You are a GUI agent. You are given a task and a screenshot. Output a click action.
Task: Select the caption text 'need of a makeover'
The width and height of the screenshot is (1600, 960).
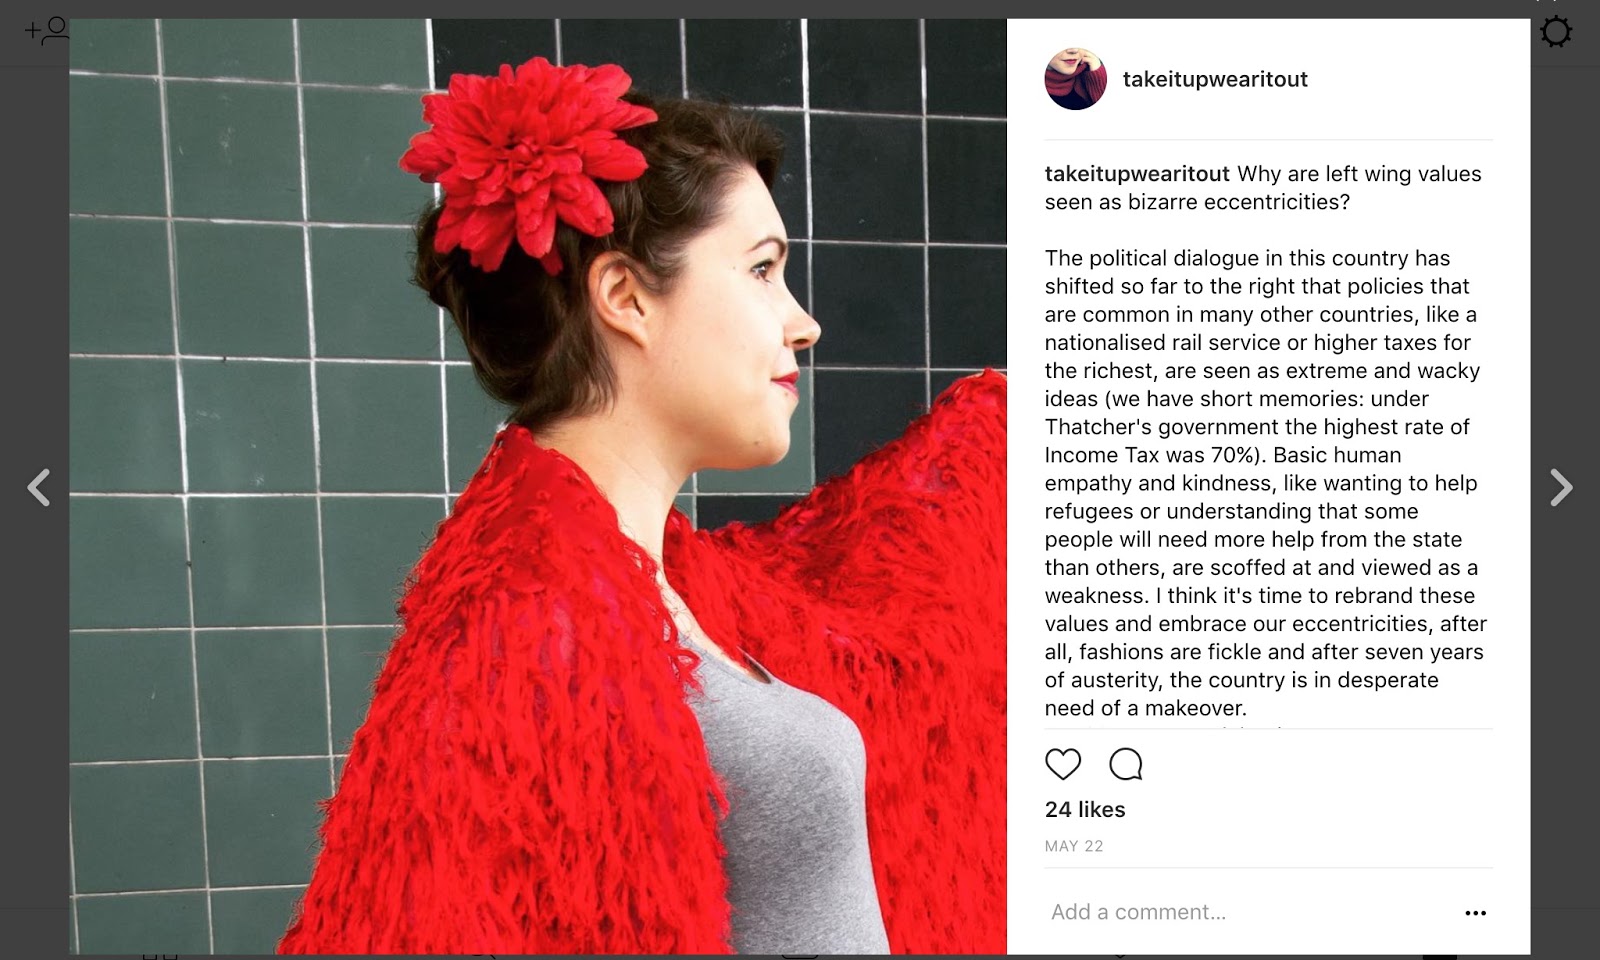(x=1146, y=708)
